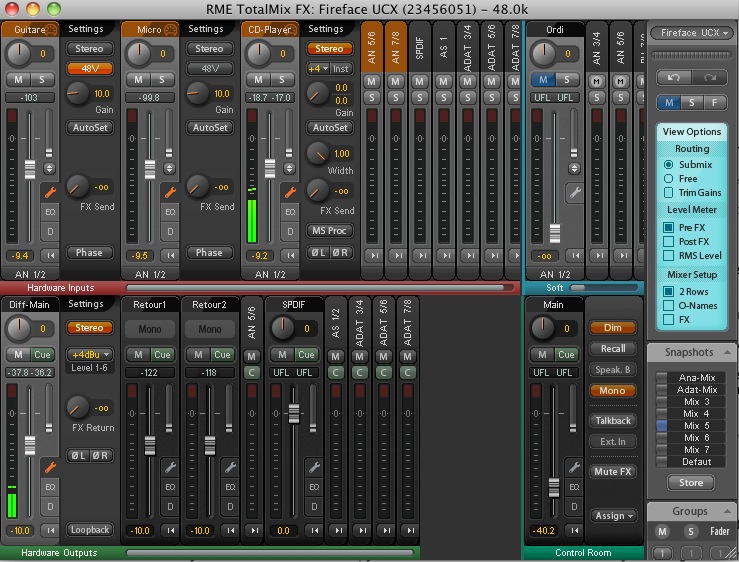Open Micro channel settings wrench icon
This screenshot has width=739, height=562.
170,192
